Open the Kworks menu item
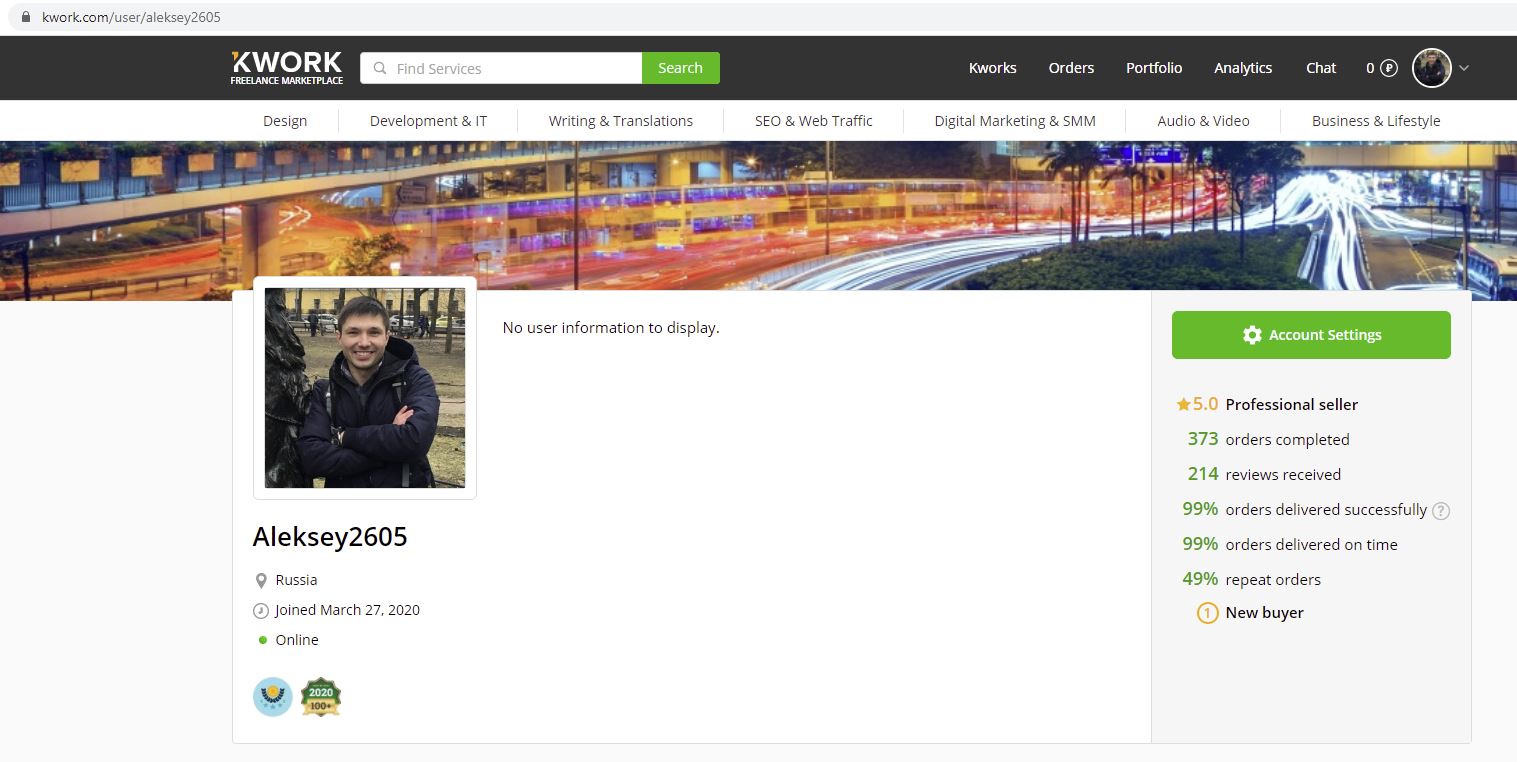 pos(992,68)
